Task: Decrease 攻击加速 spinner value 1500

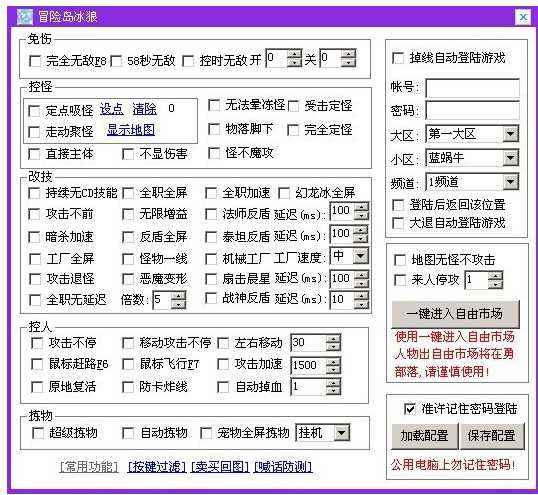Action: click(334, 370)
